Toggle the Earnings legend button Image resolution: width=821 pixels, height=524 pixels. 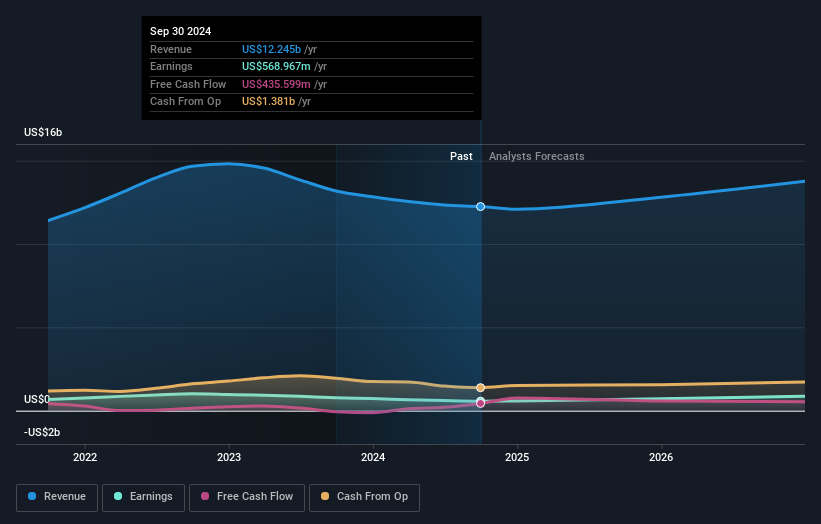tap(143, 497)
